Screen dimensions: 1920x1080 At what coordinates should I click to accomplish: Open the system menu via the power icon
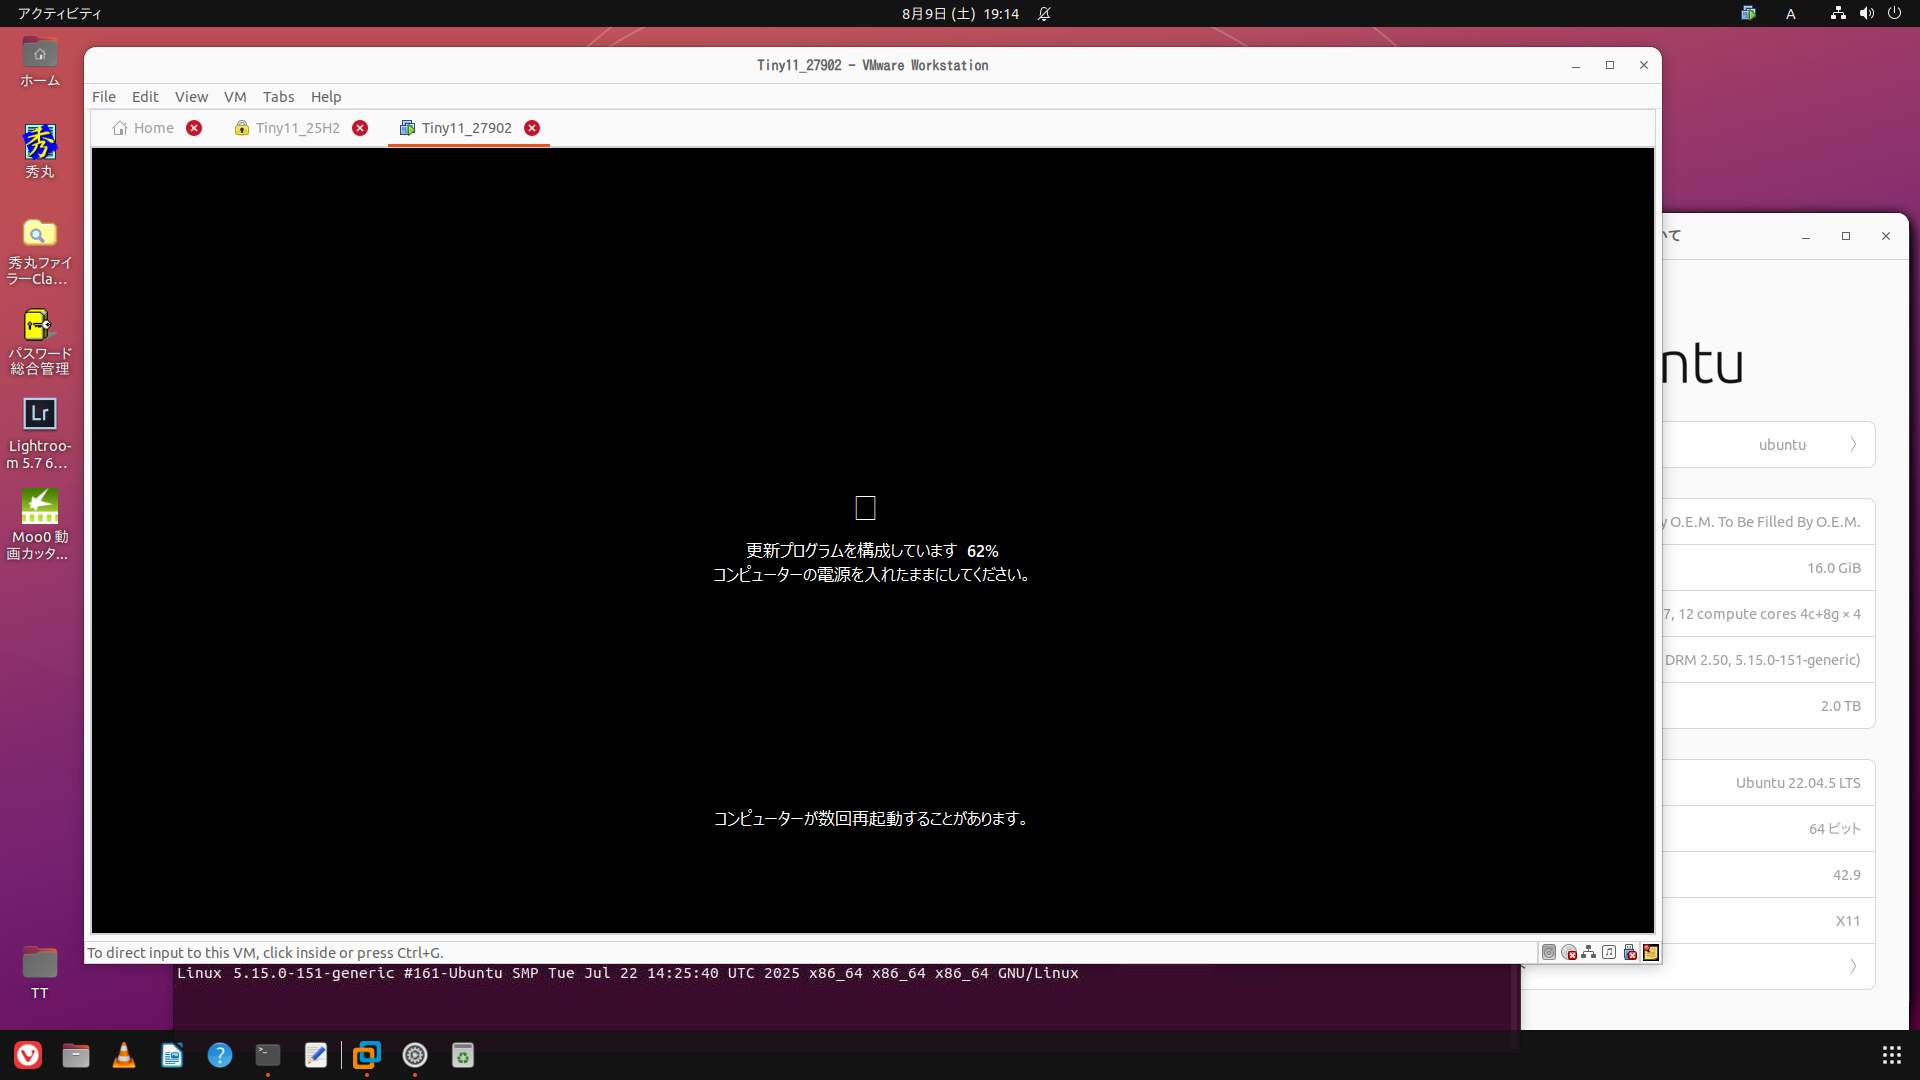pyautogui.click(x=1894, y=14)
